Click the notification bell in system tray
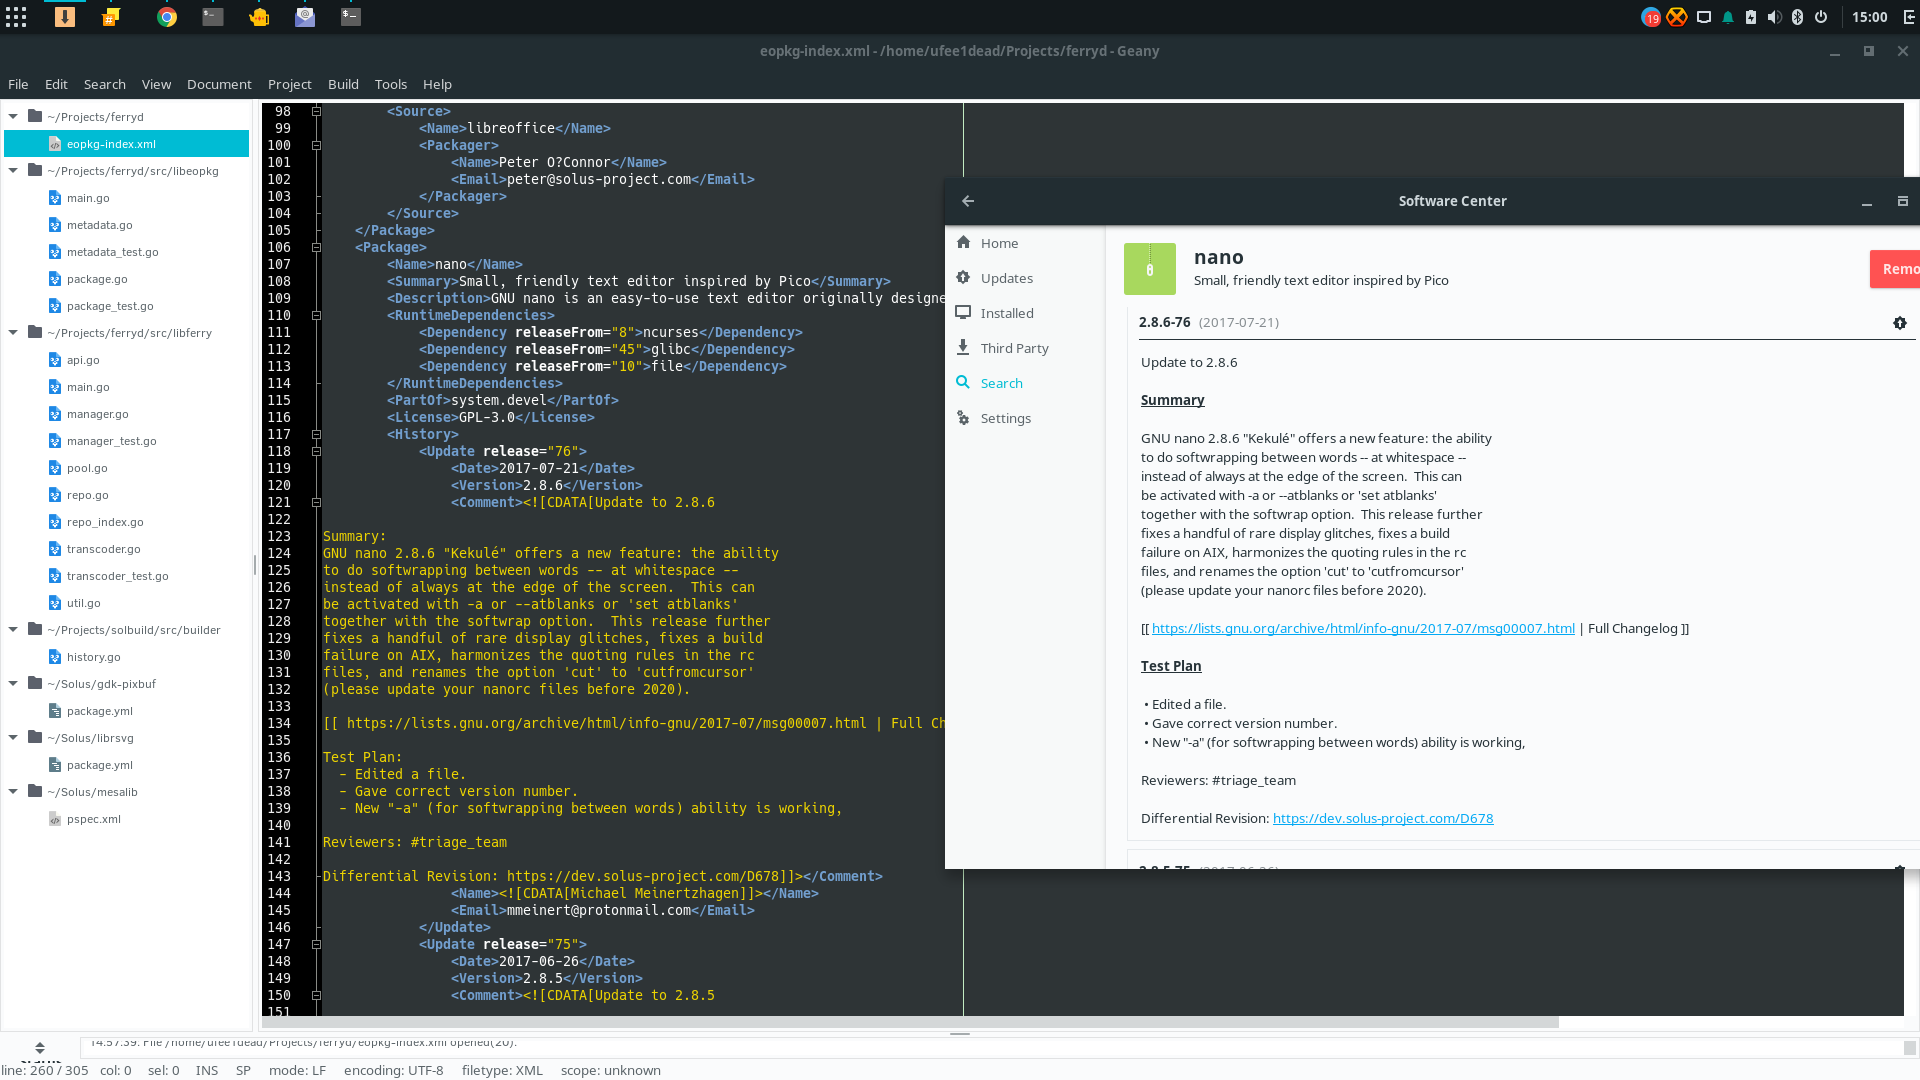Viewport: 1920px width, 1080px height. (x=1727, y=17)
